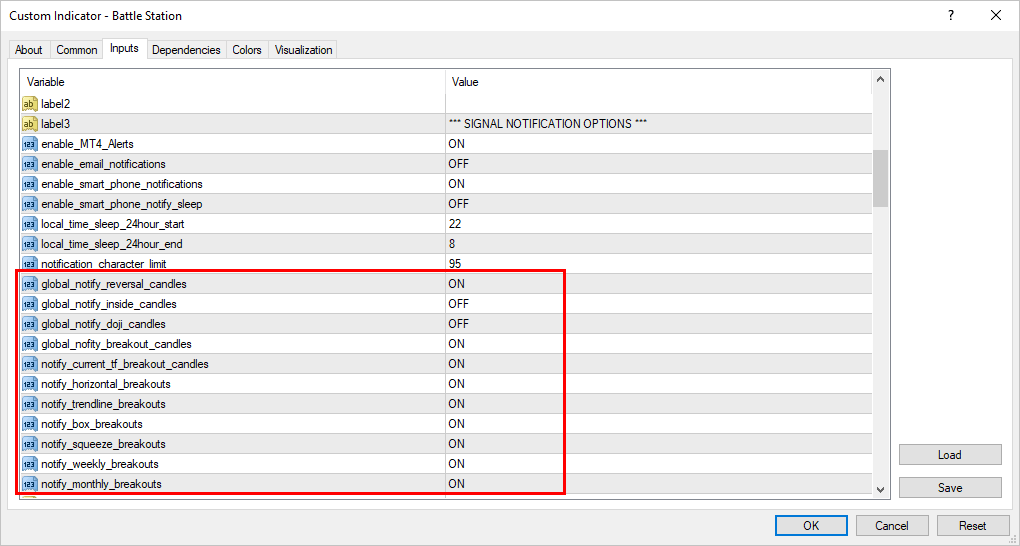This screenshot has width=1020, height=546.
Task: Select the enable_MT4_Alerts variable name
Action: [87, 144]
